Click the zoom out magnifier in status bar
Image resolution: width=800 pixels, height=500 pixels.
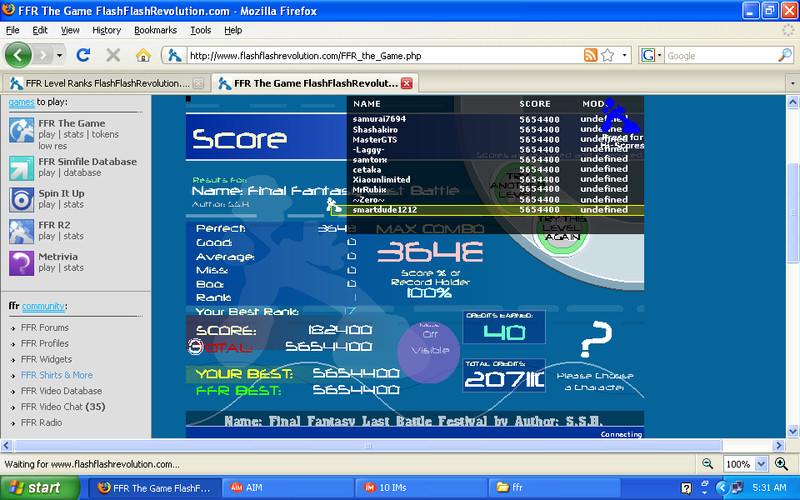708,464
